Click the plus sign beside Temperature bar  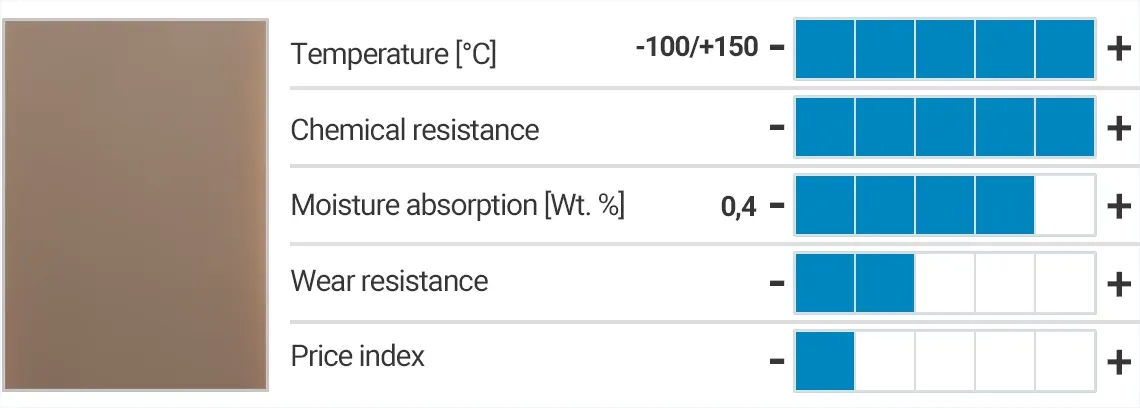[x=1119, y=48]
